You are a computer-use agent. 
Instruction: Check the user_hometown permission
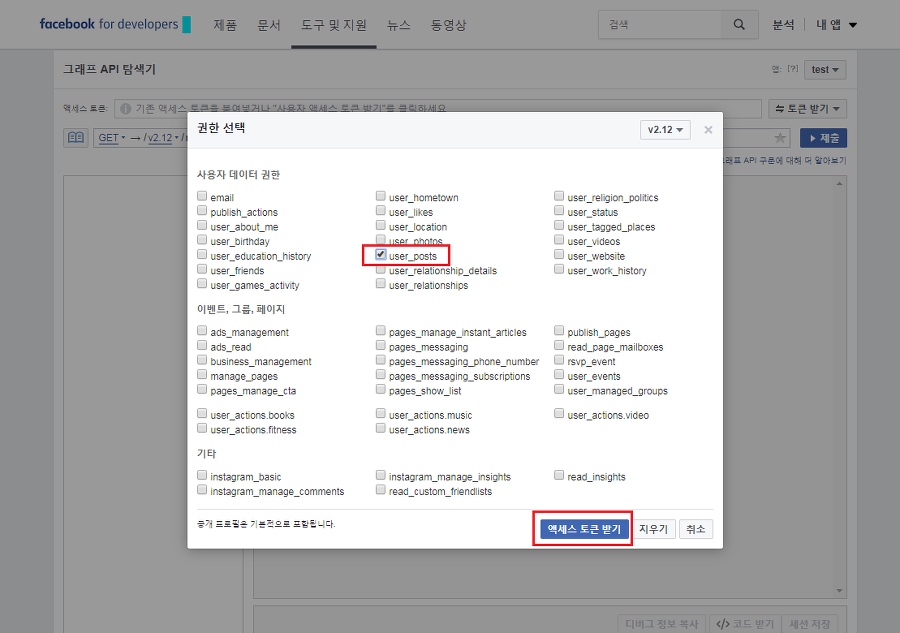pyautogui.click(x=381, y=196)
